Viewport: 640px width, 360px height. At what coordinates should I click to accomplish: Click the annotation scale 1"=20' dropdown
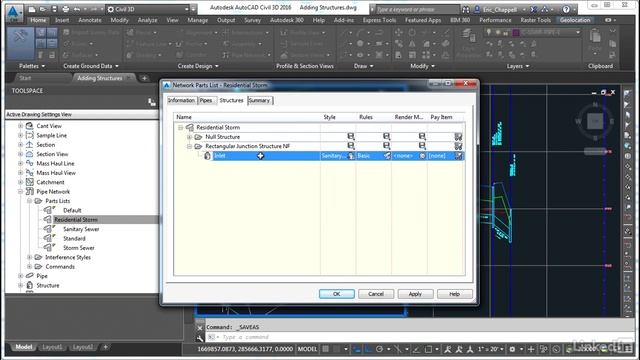click(490, 349)
